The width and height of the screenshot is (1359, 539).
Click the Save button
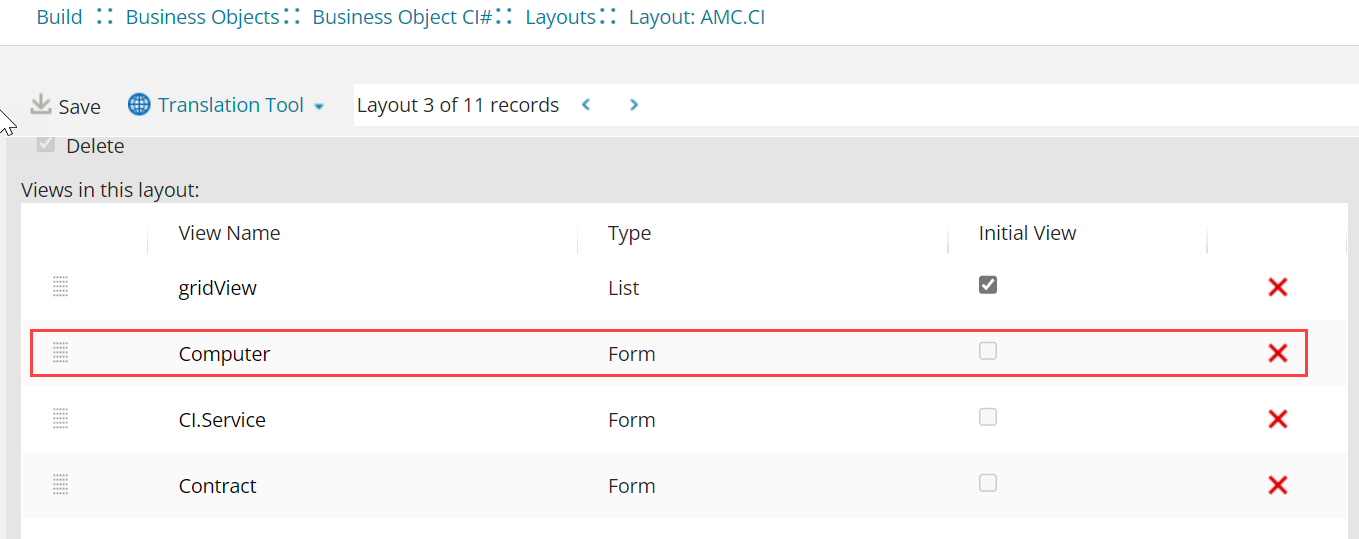click(x=66, y=106)
